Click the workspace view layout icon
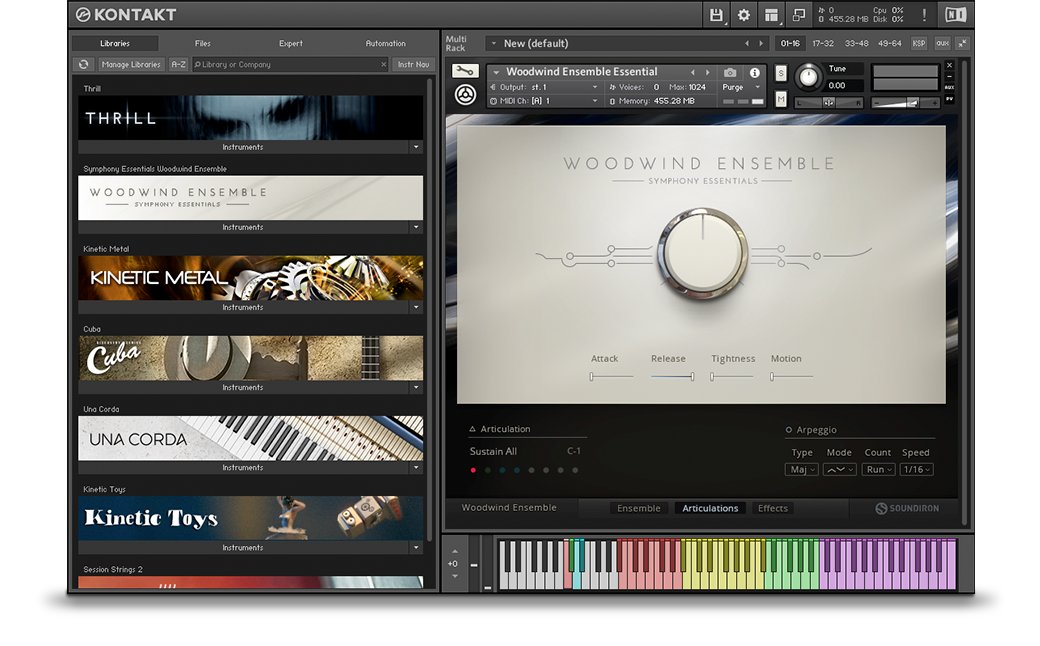The height and width of the screenshot is (646, 1040). pyautogui.click(x=771, y=15)
